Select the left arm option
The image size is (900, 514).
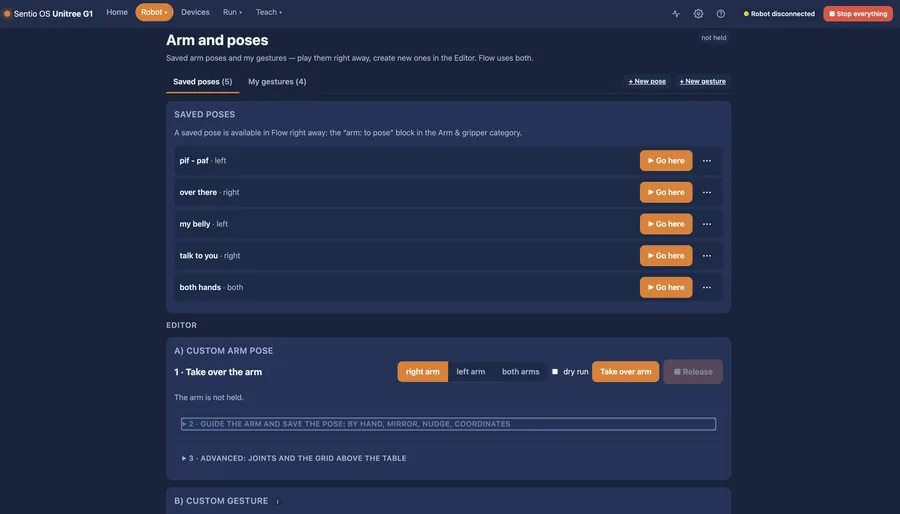[x=471, y=372]
